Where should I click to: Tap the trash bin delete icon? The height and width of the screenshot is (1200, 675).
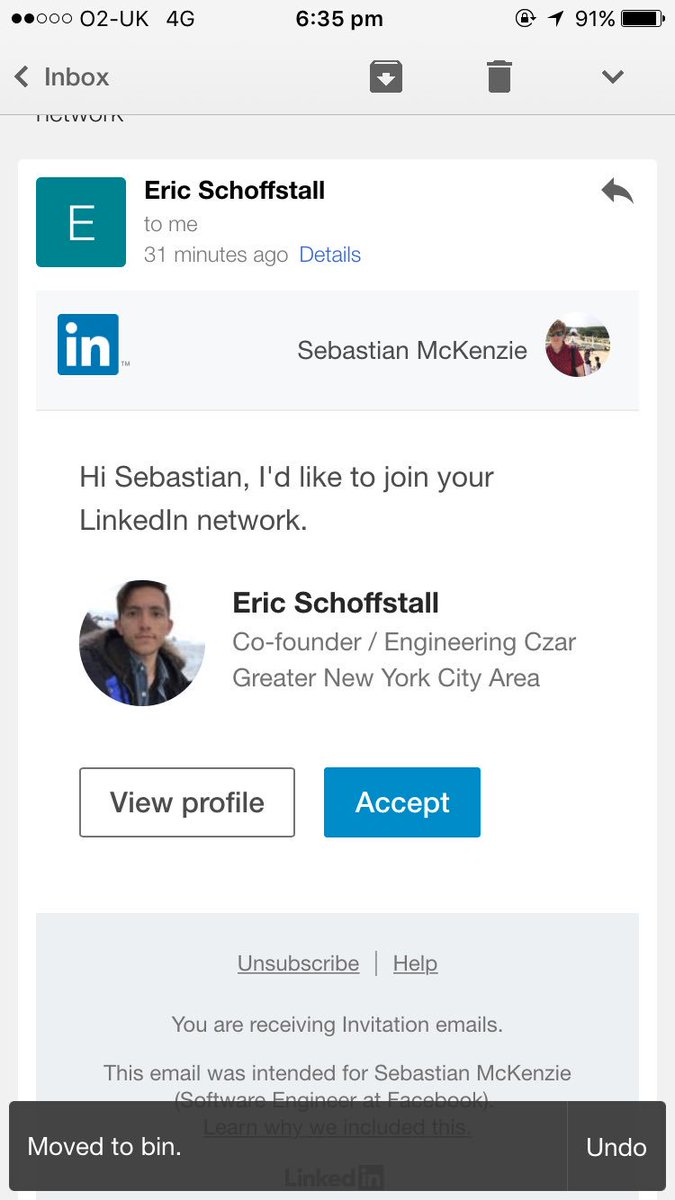point(499,77)
